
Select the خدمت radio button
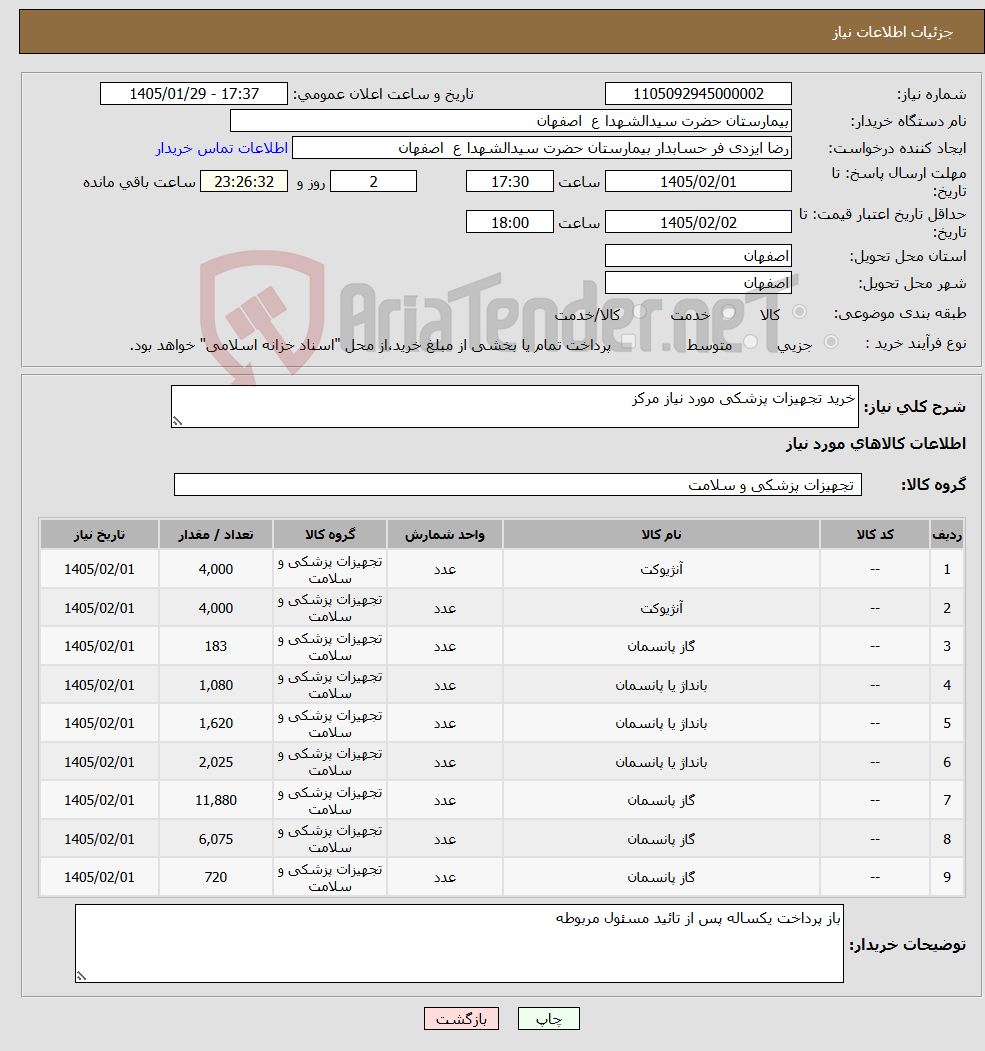[728, 312]
